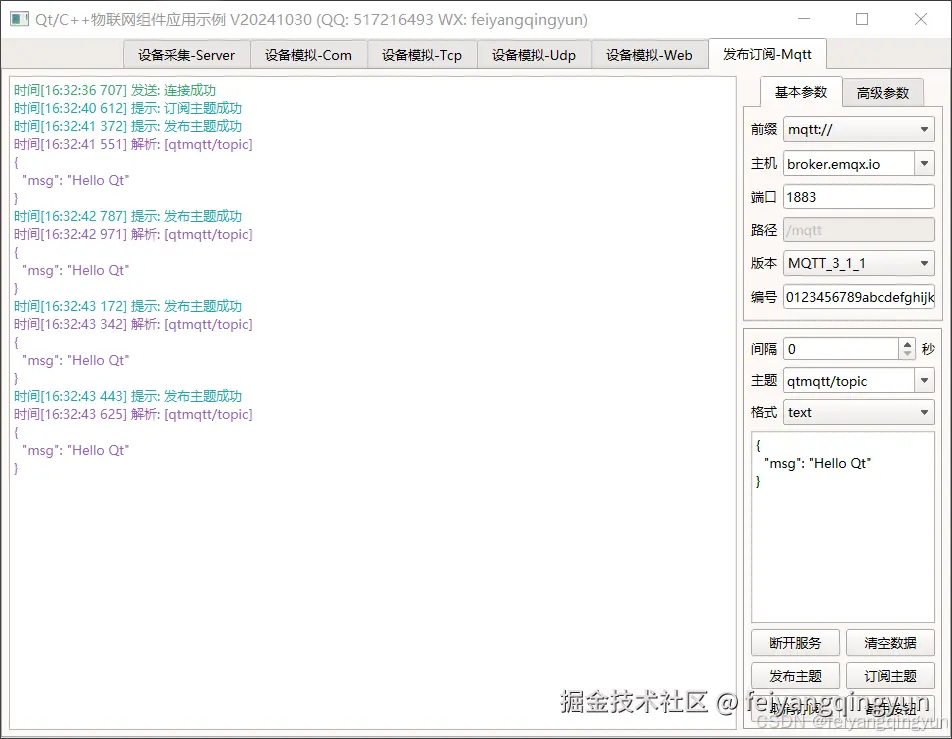Click the 断开服务 disconnect button
Image resolution: width=952 pixels, height=739 pixels.
point(795,643)
